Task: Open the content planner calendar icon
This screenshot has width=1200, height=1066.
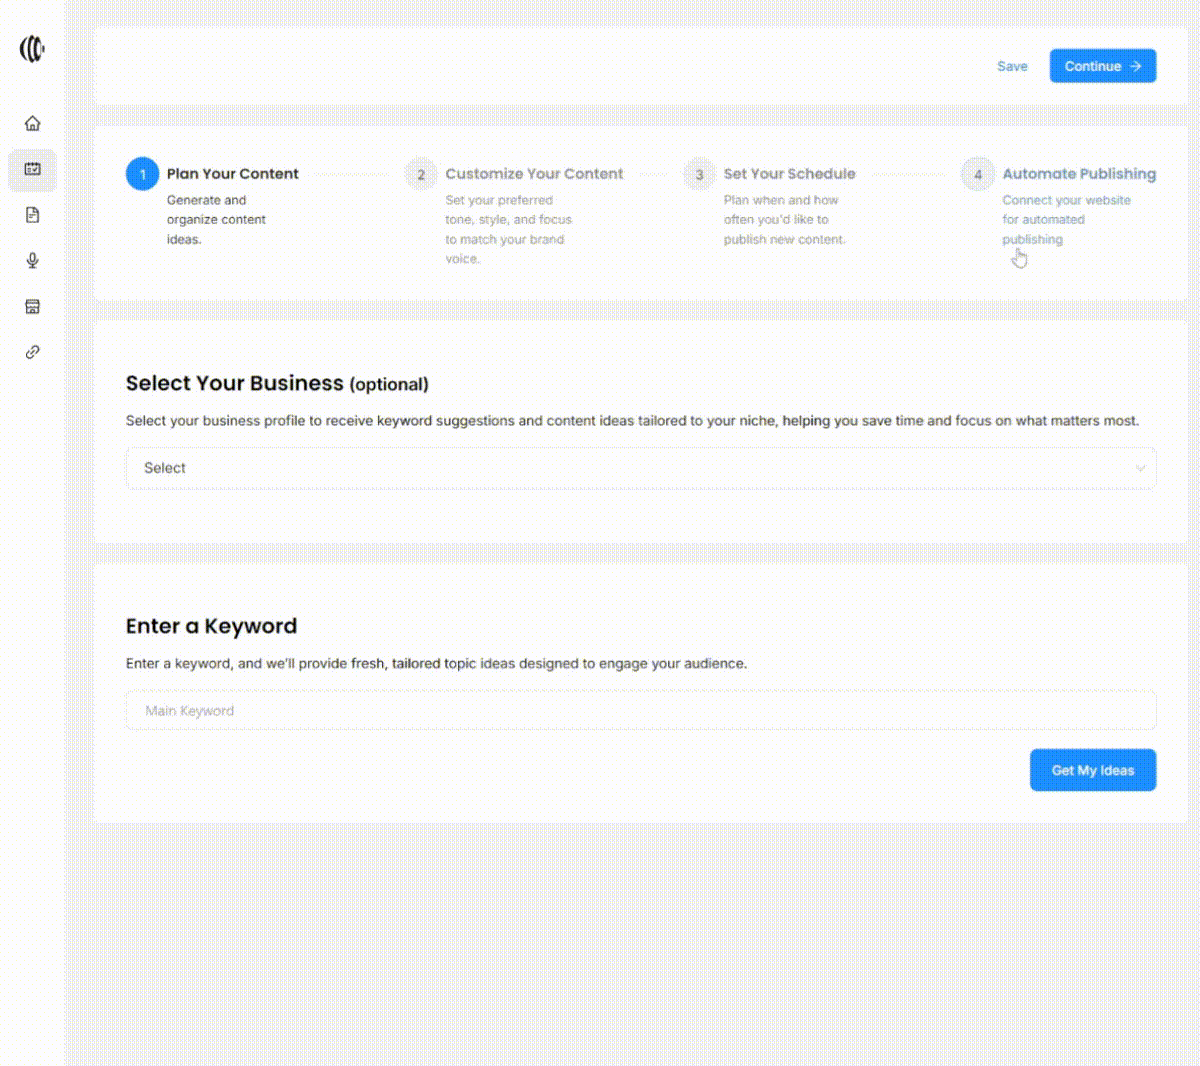Action: point(32,170)
